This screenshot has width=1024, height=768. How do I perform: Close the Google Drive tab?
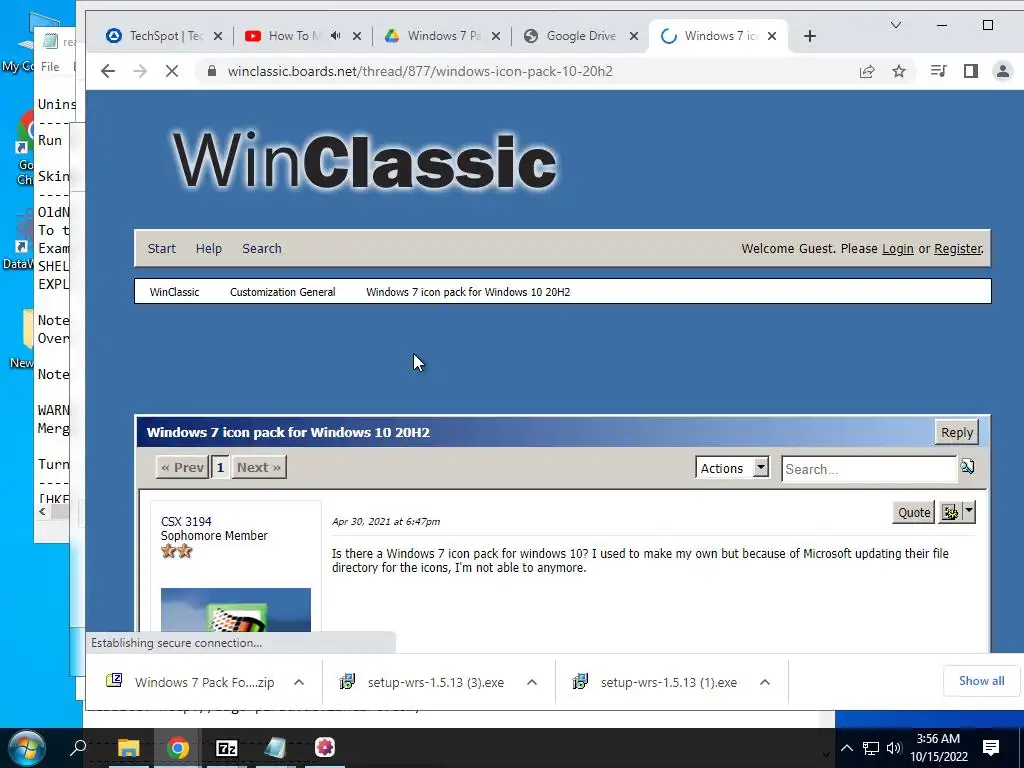click(x=633, y=36)
